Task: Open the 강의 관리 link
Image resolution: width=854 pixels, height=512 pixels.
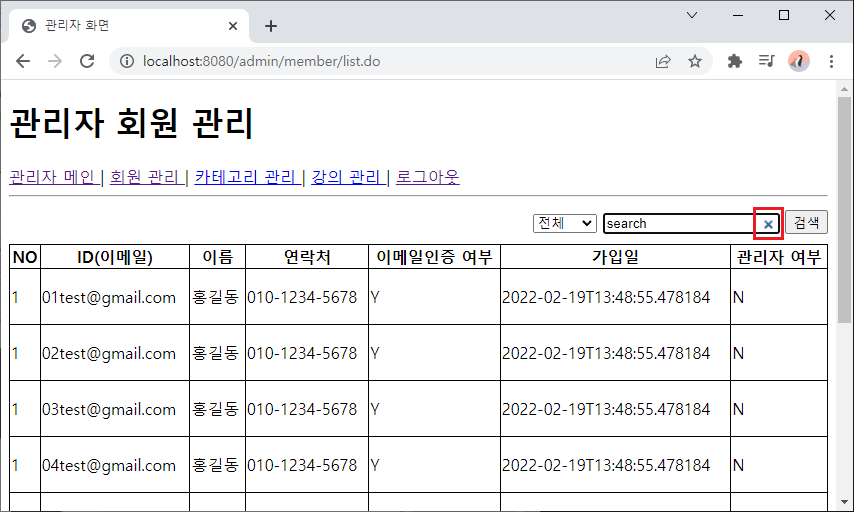Action: pyautogui.click(x=347, y=177)
